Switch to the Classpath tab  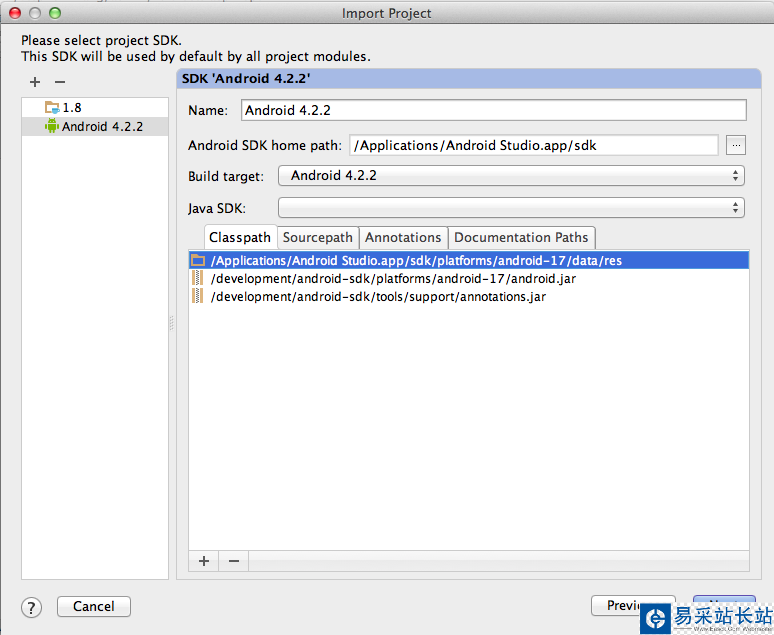(x=240, y=238)
